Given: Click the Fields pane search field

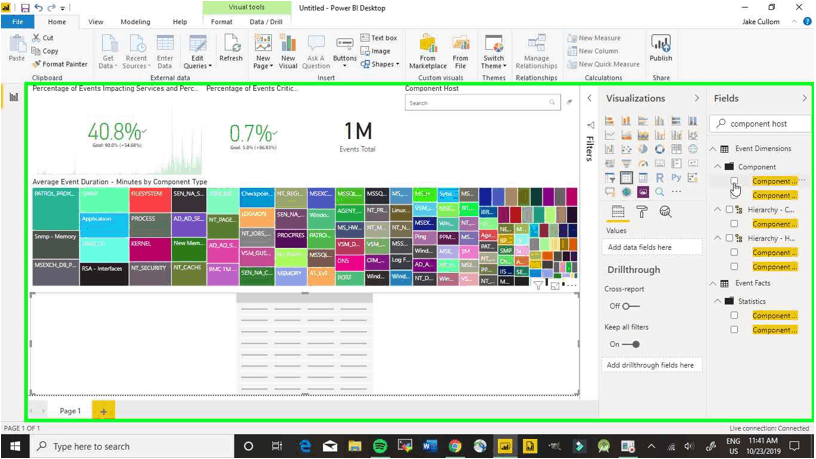Looking at the screenshot, I should [760, 124].
